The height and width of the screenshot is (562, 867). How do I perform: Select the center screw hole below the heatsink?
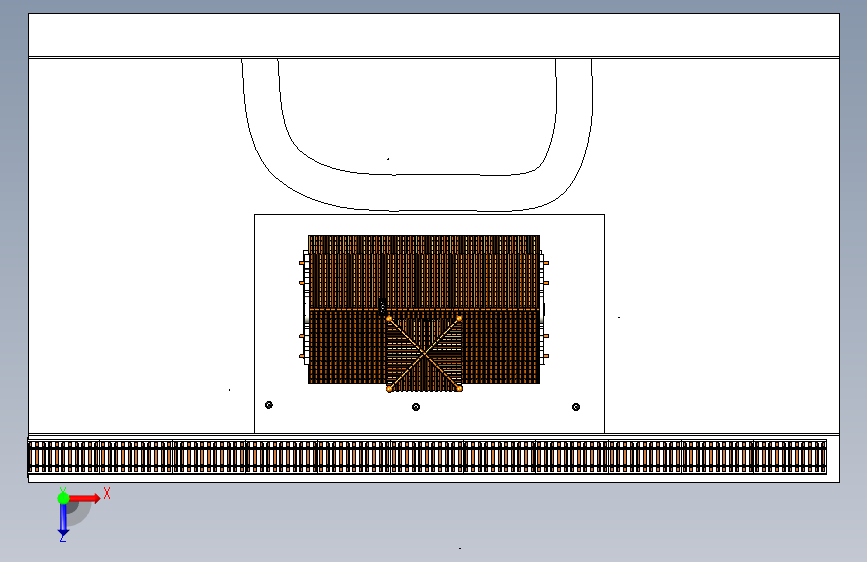416,407
